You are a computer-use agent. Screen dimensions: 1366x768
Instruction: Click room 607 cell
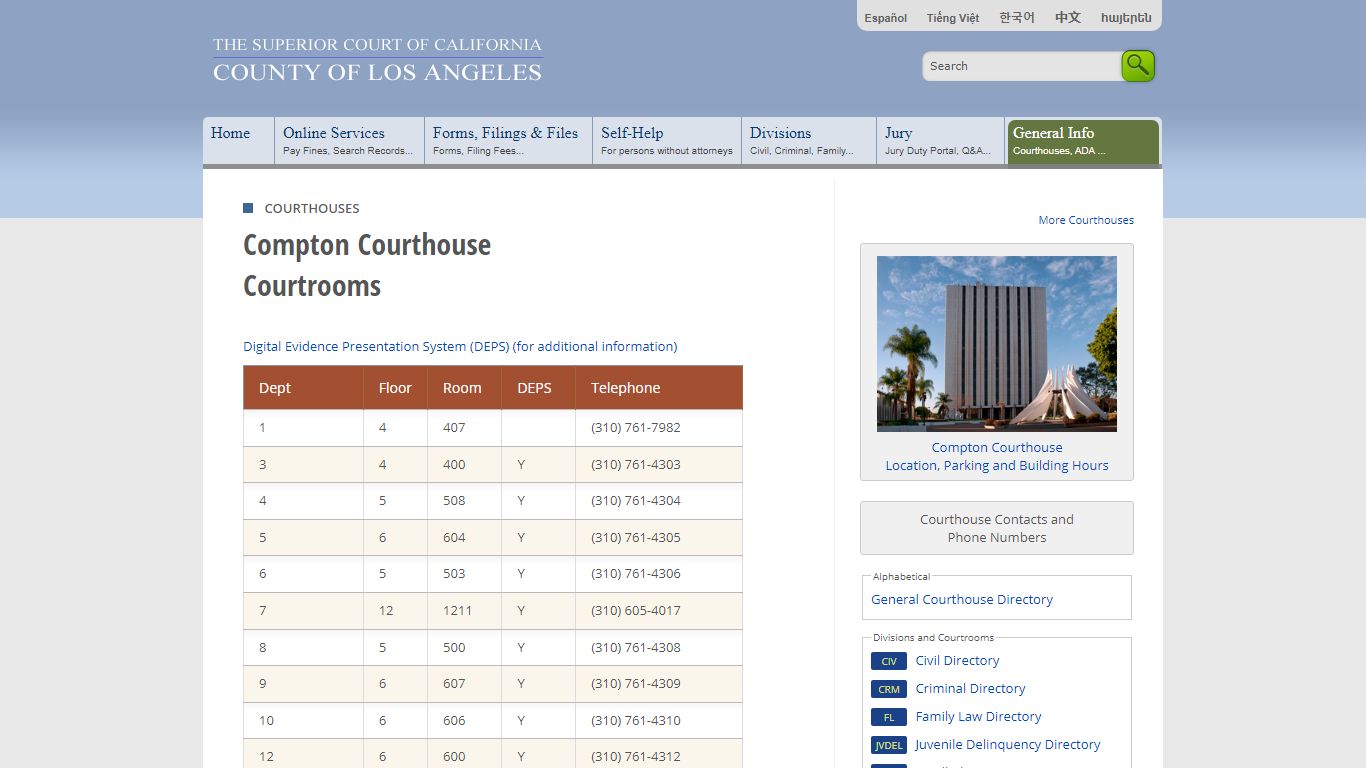tap(464, 684)
